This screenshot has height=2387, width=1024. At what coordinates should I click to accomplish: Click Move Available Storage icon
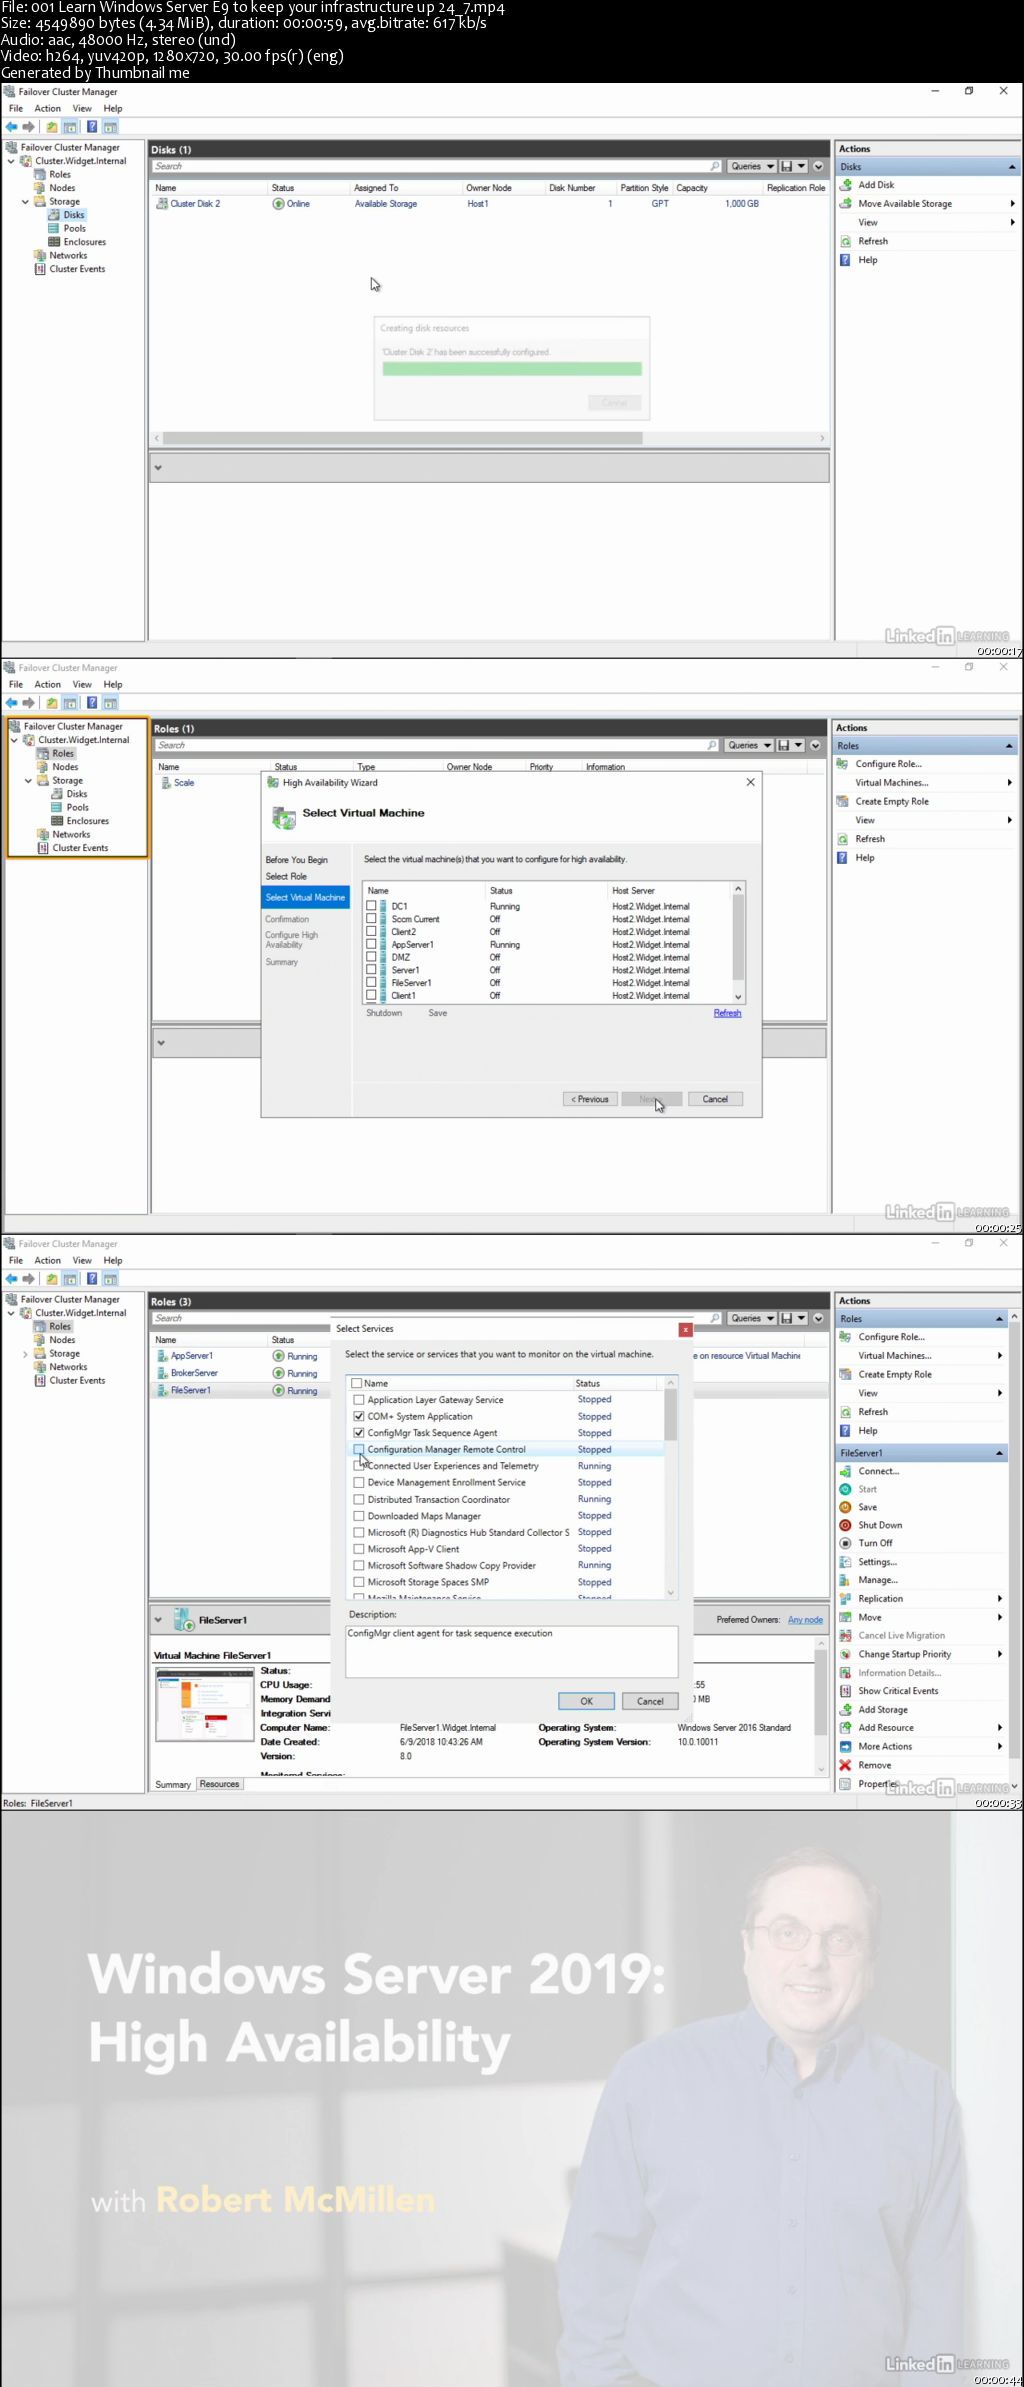click(x=846, y=204)
